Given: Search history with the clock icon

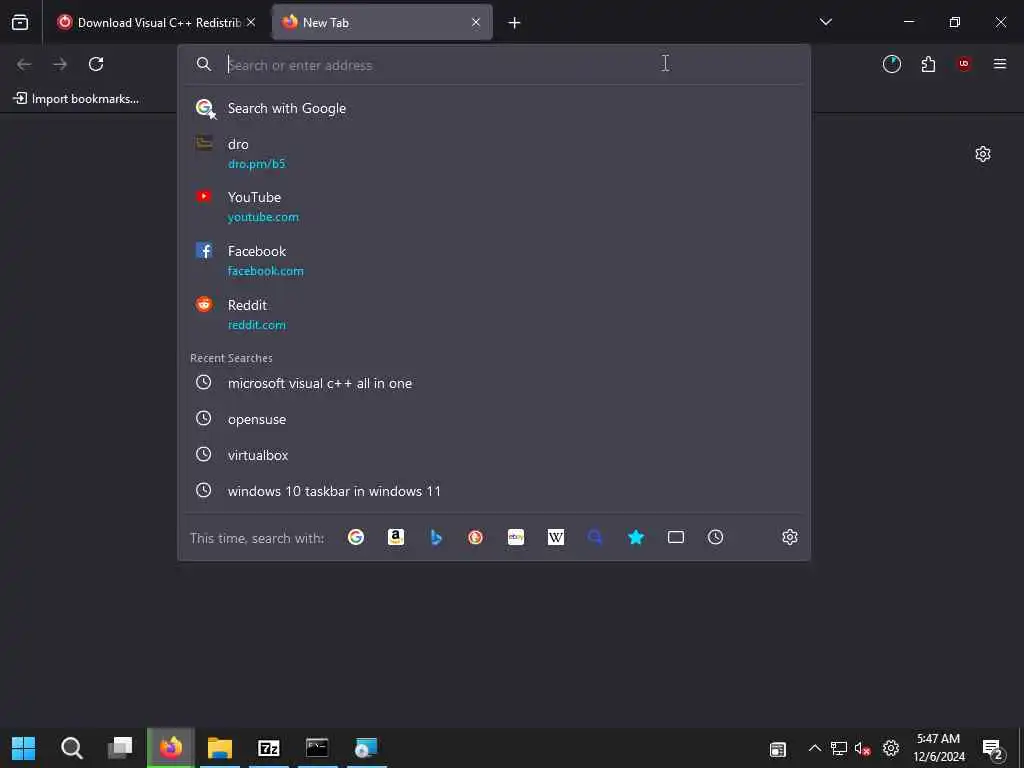Looking at the screenshot, I should pyautogui.click(x=716, y=537).
